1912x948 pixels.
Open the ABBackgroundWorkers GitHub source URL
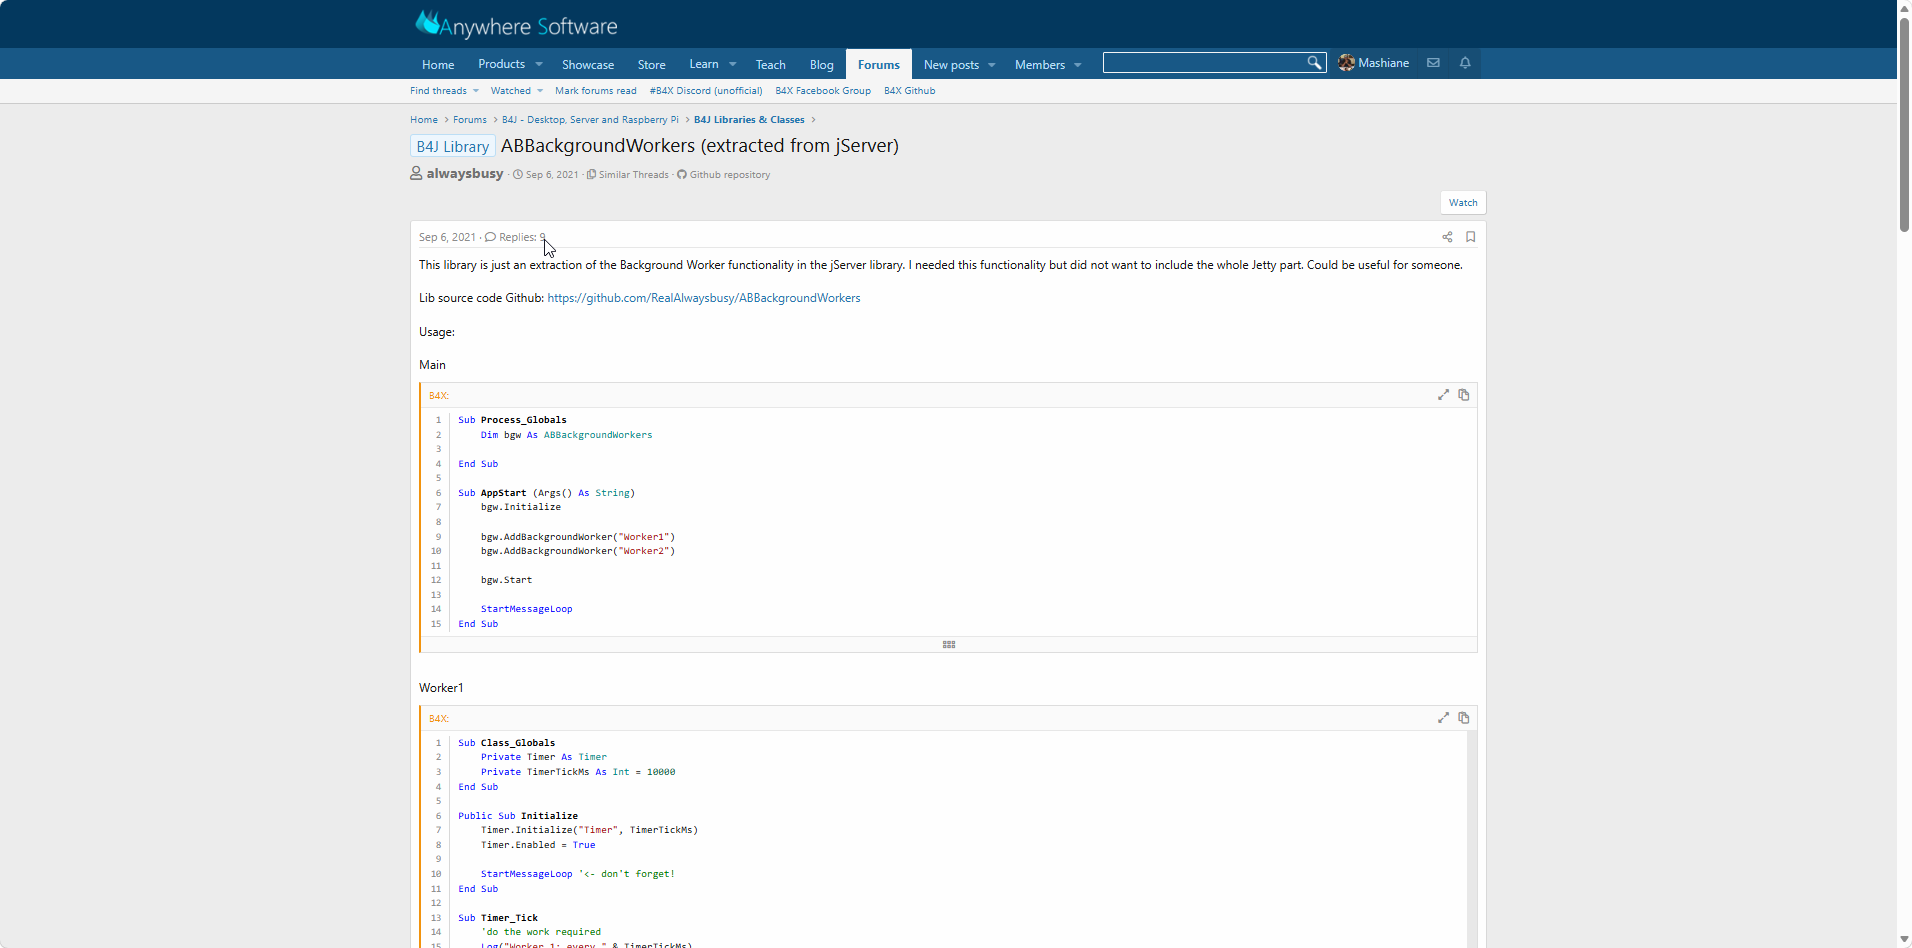704,298
